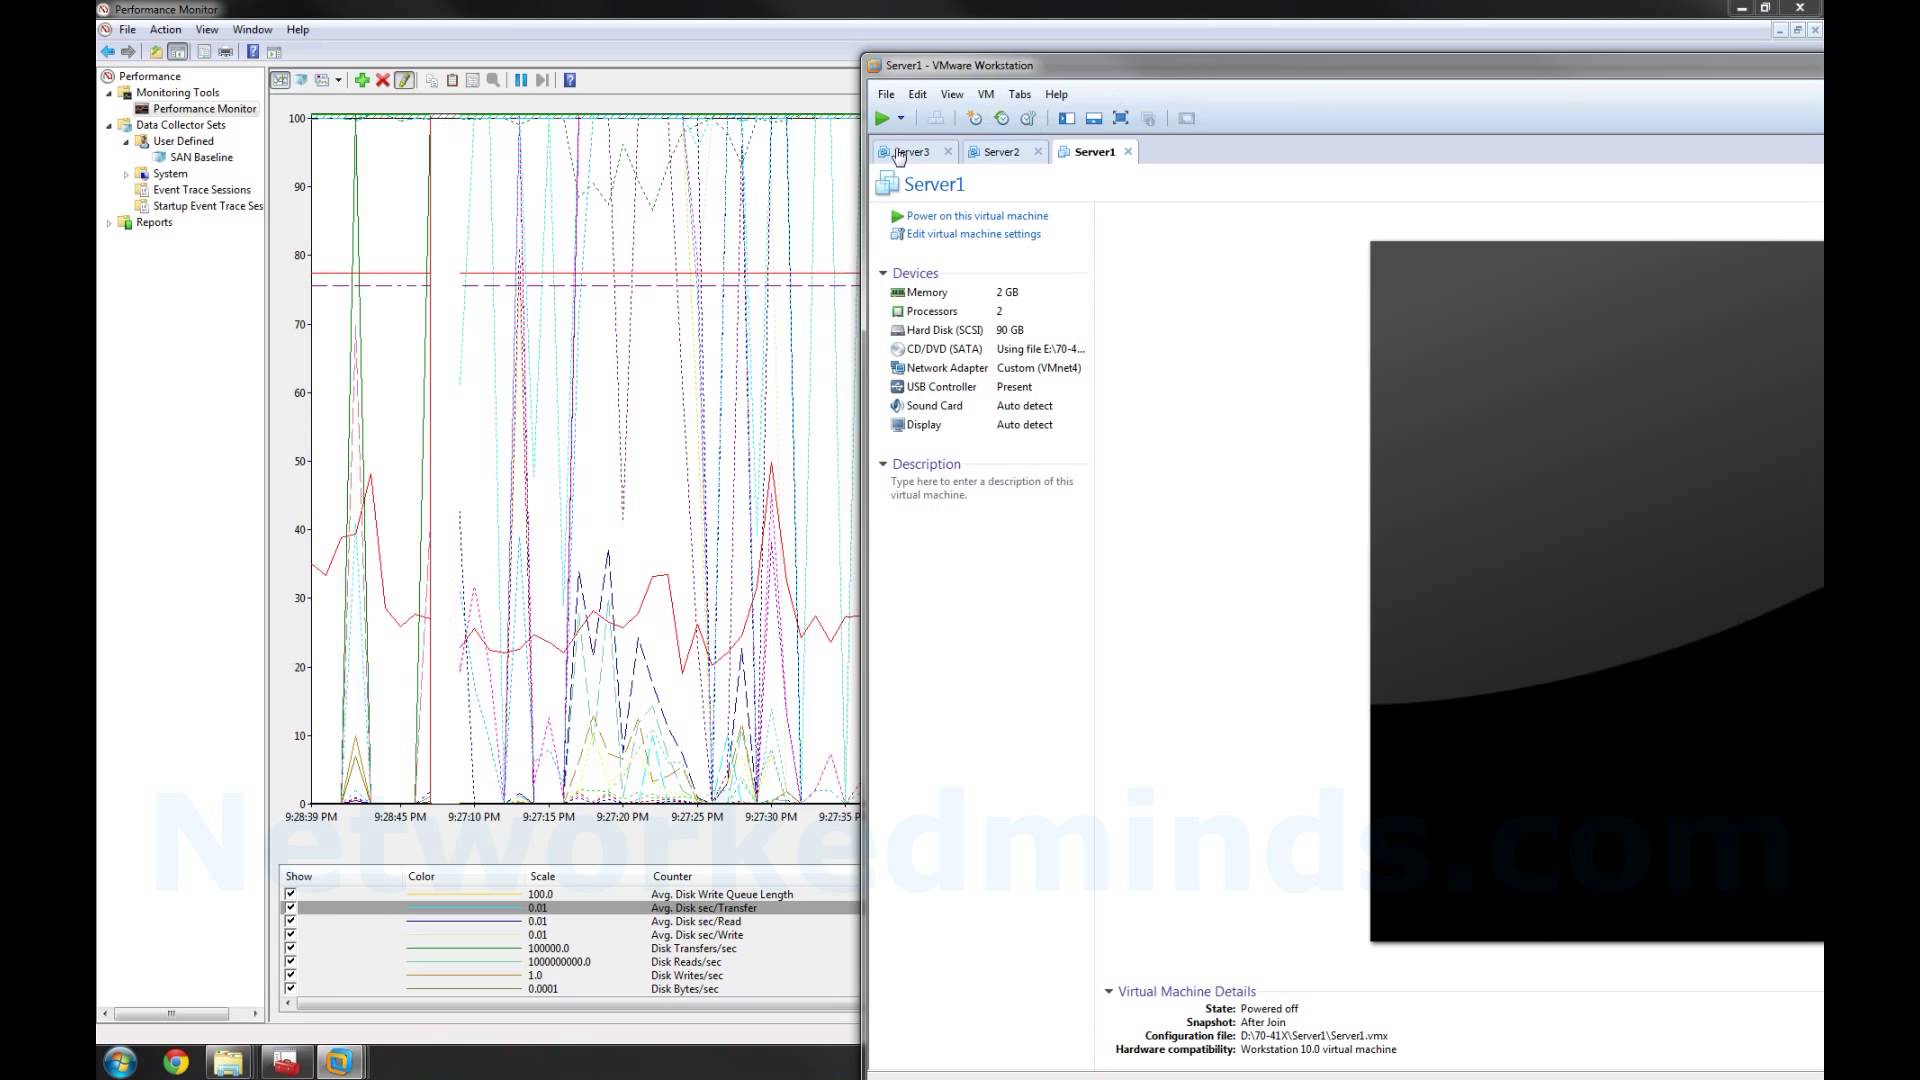Select Event Trace Sessions in the tree
Image resolution: width=1920 pixels, height=1080 pixels.
(x=201, y=190)
